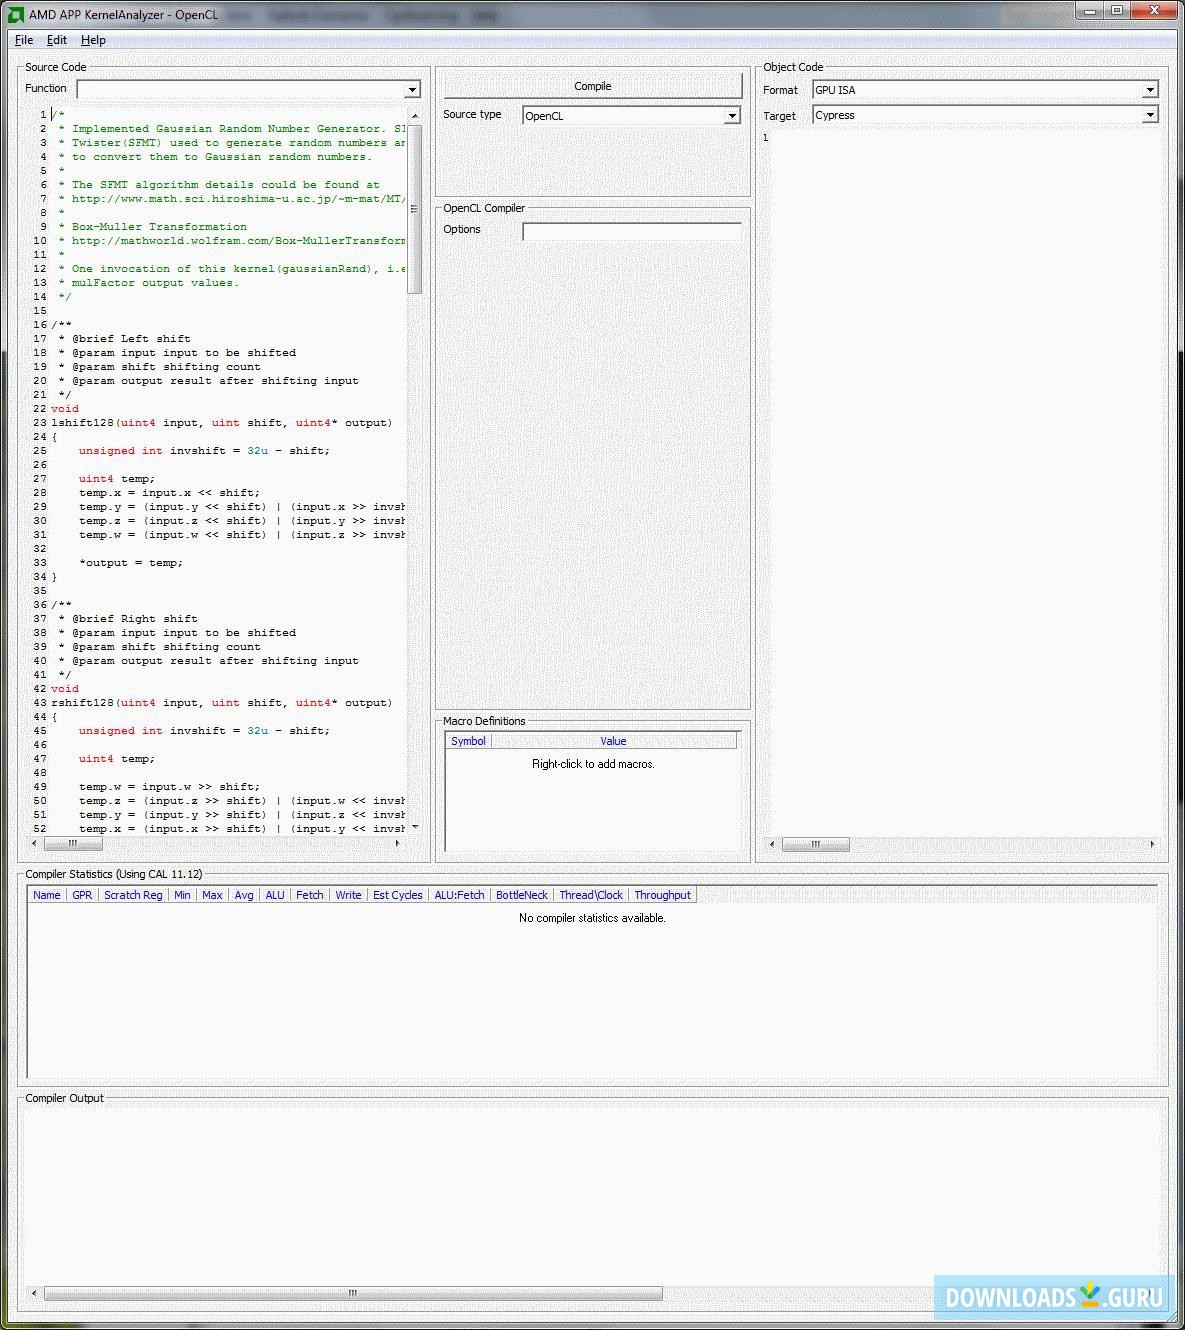The width and height of the screenshot is (1185, 1330).
Task: Open the Function dropdown
Action: click(x=411, y=89)
